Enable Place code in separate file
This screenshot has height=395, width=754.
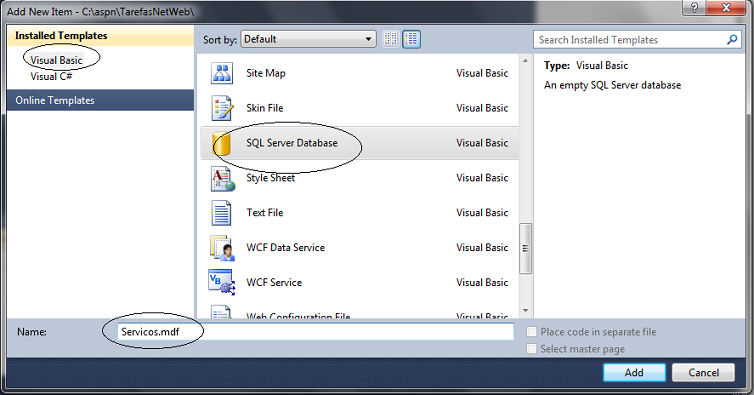[x=531, y=331]
